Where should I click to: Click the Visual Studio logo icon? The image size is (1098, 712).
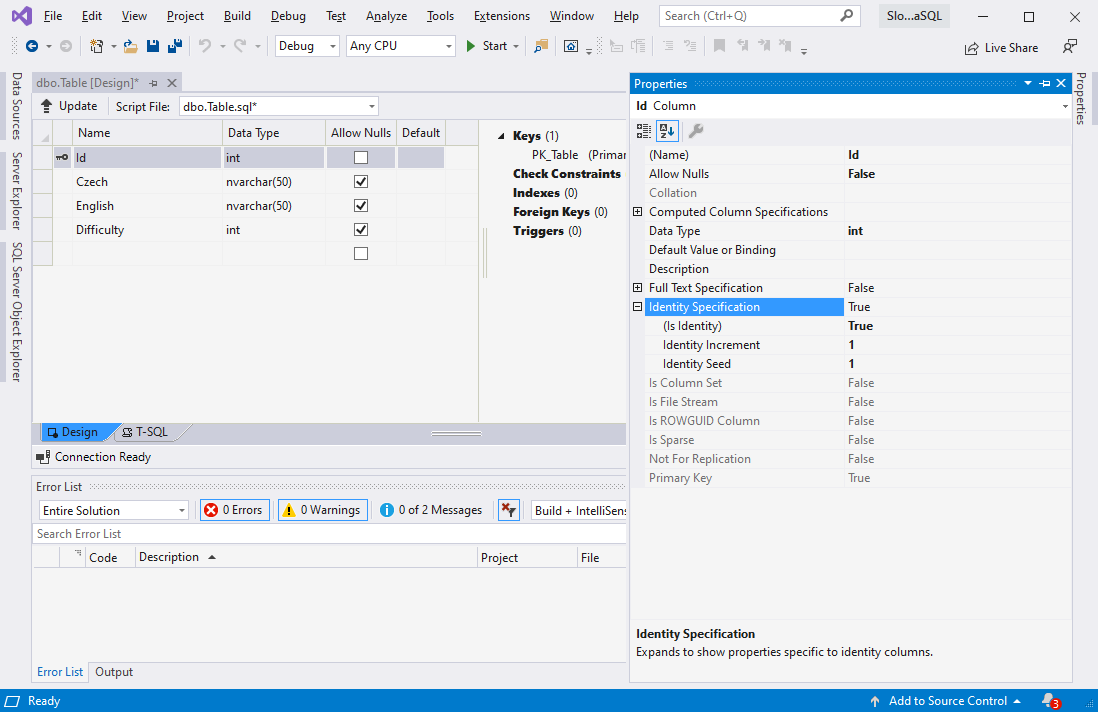pos(22,15)
